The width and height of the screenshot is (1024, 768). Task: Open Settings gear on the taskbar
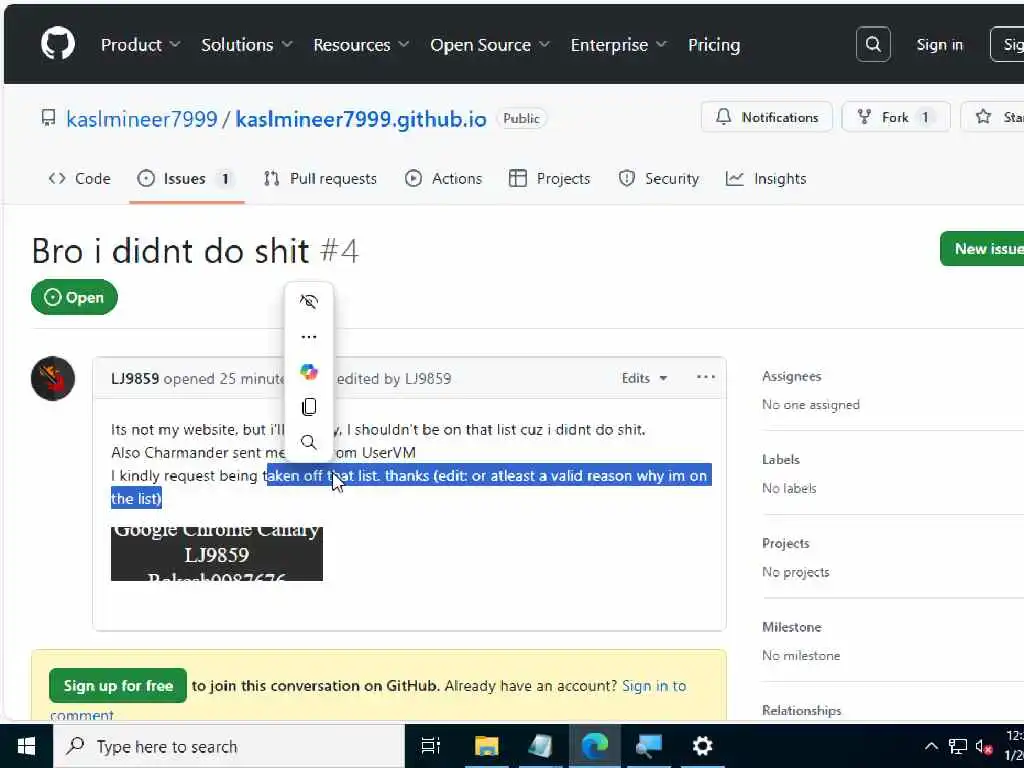click(702, 746)
